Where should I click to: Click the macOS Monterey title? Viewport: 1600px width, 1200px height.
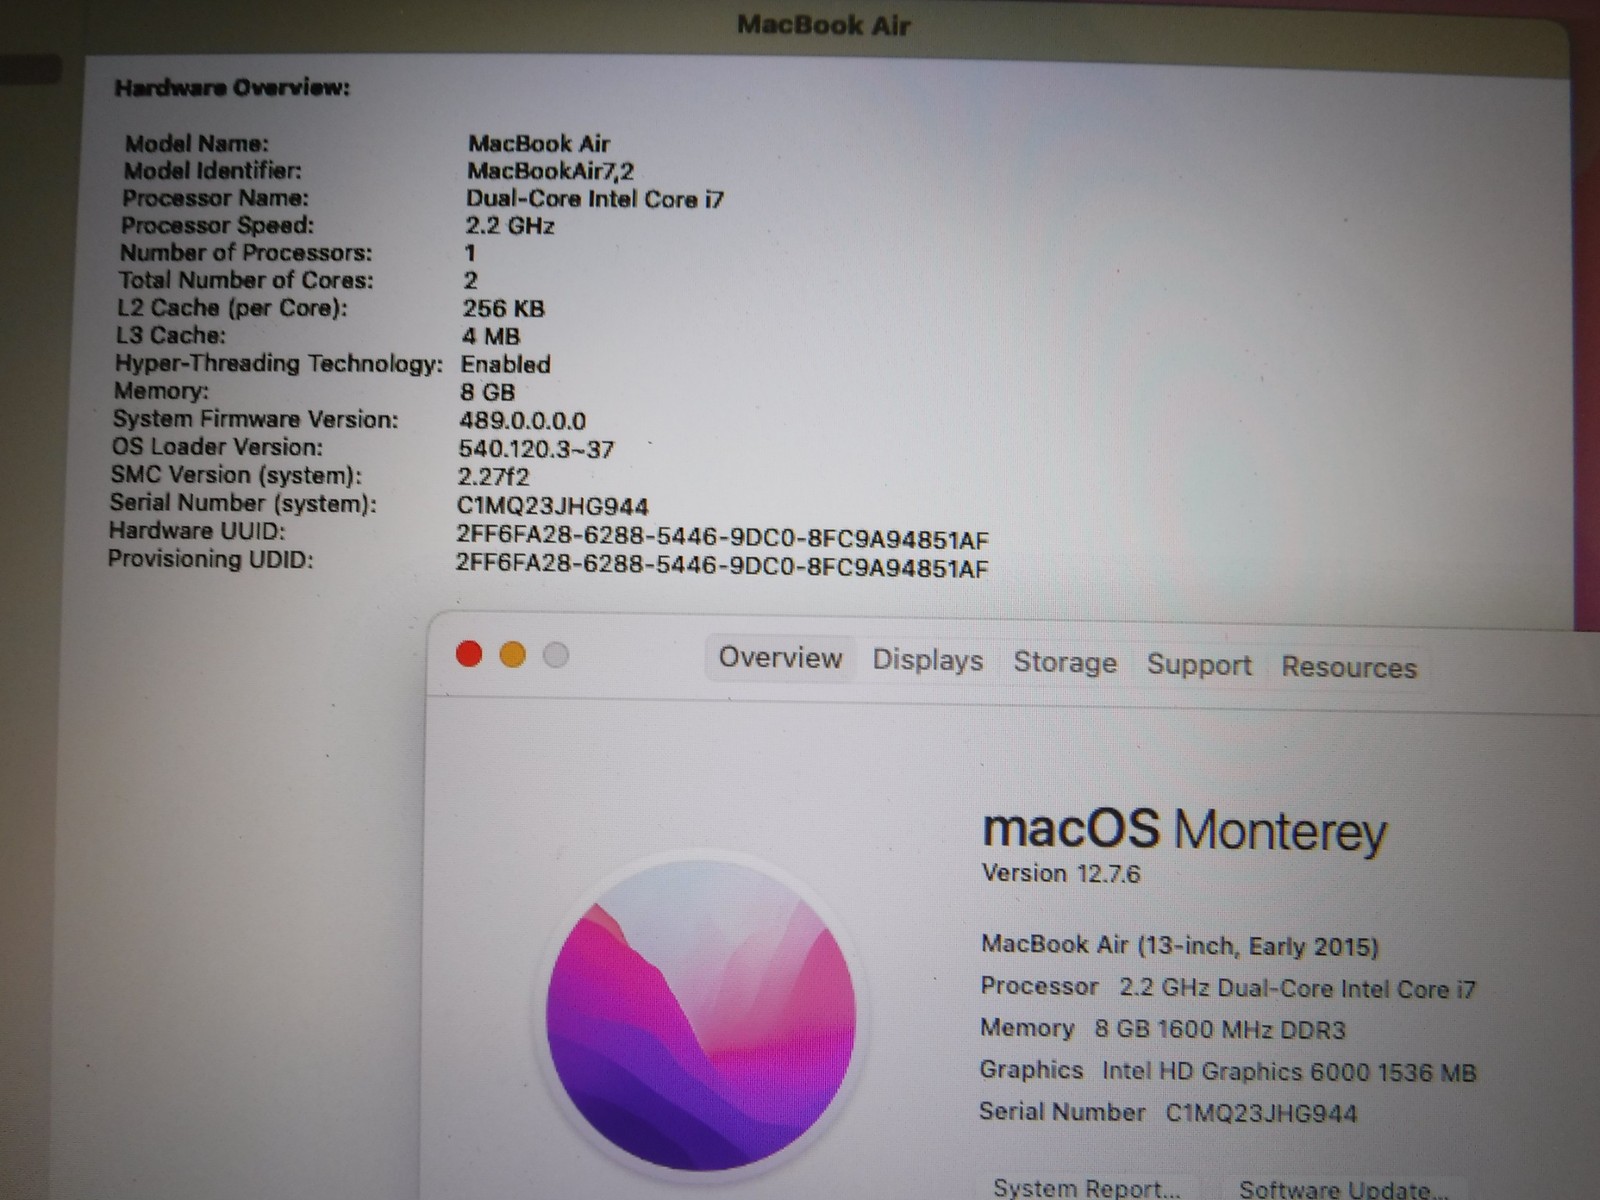(1185, 831)
